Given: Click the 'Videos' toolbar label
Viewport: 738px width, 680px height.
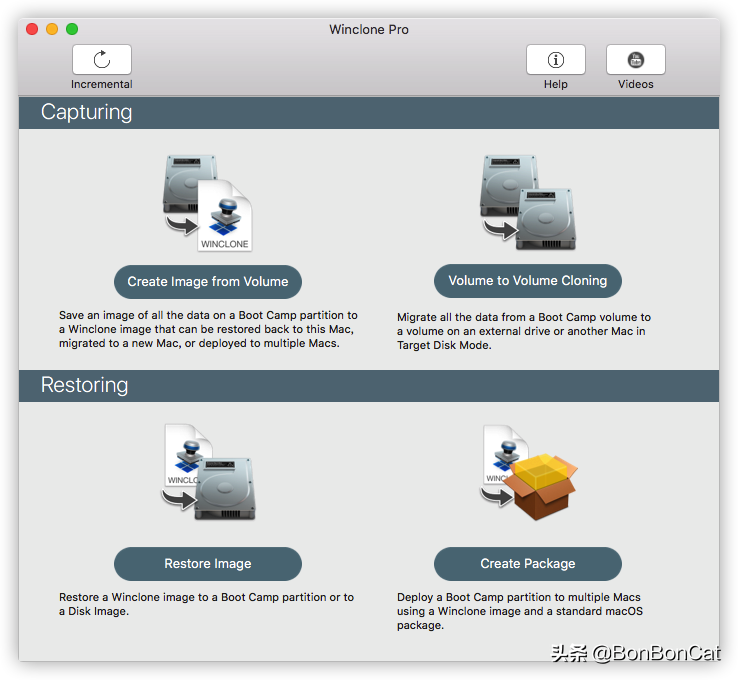Looking at the screenshot, I should (635, 84).
